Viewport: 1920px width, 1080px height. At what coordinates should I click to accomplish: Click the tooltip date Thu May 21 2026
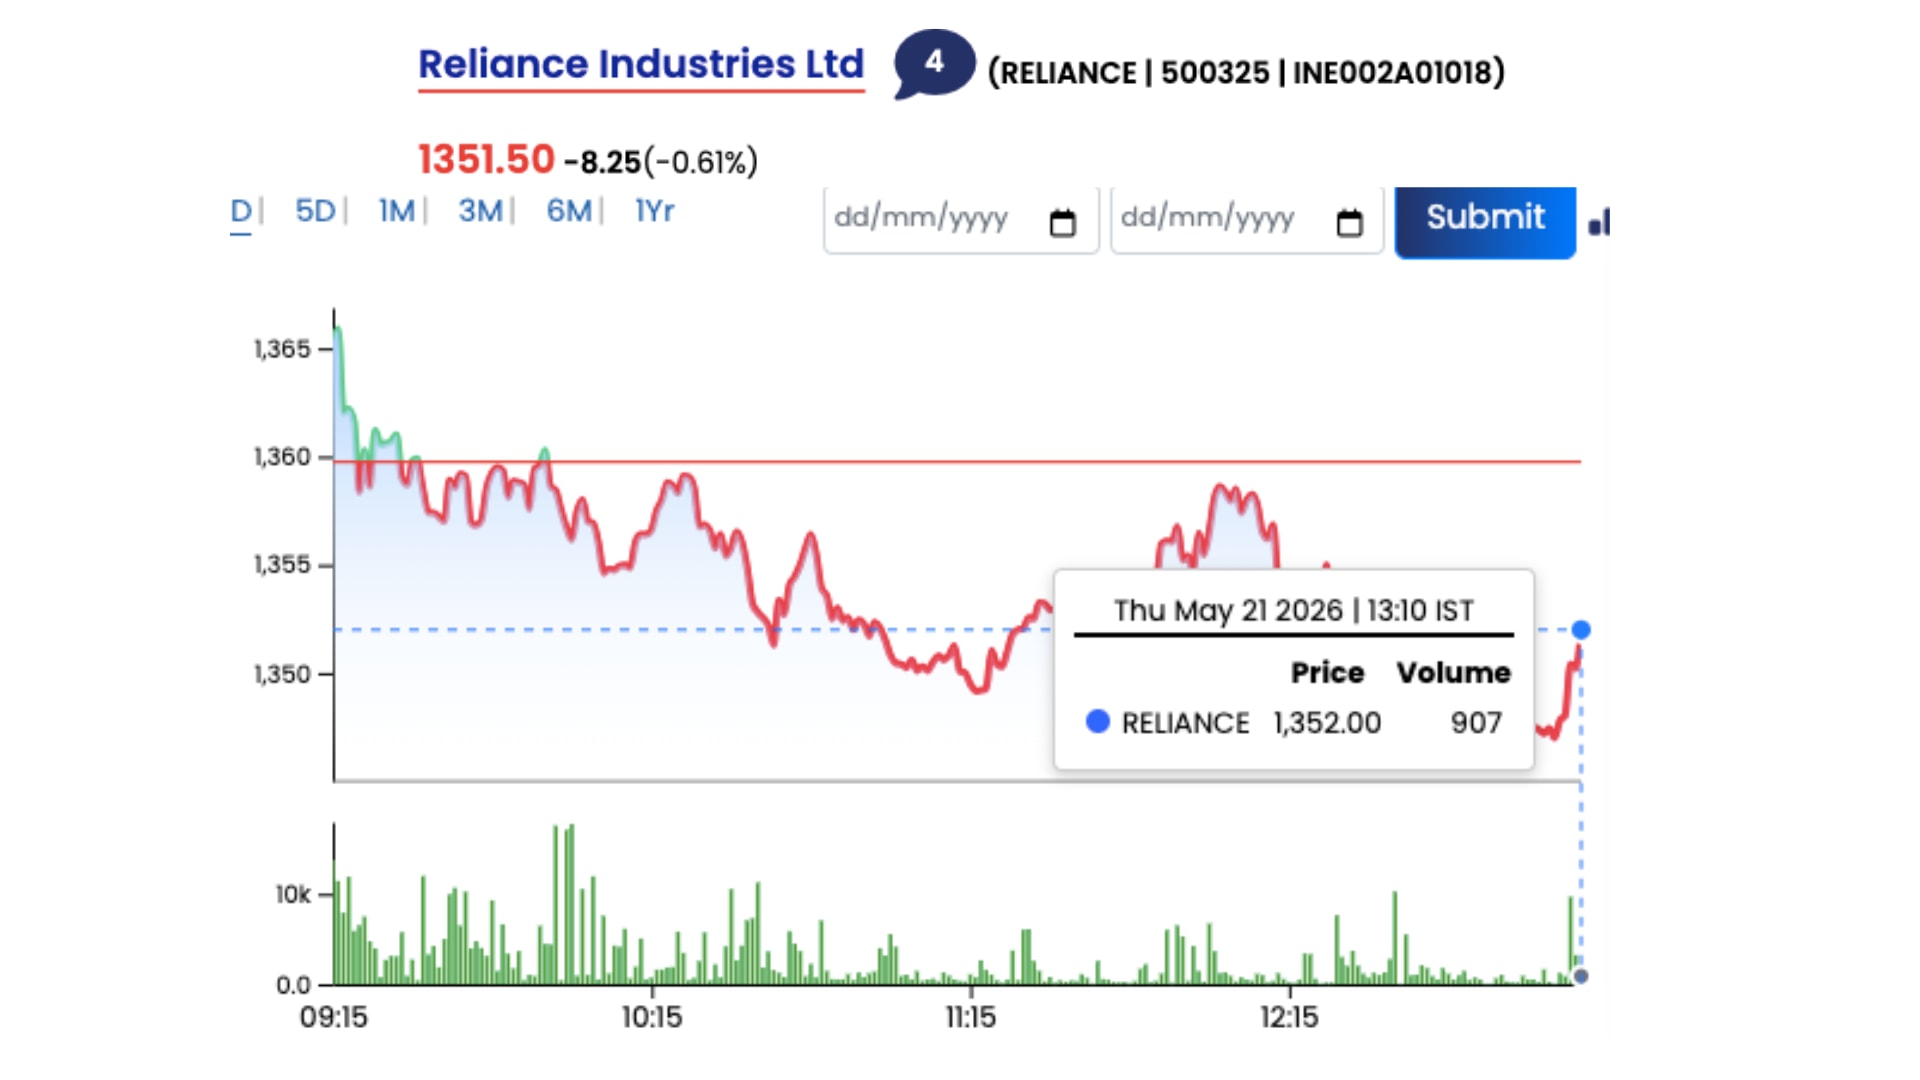(1228, 610)
